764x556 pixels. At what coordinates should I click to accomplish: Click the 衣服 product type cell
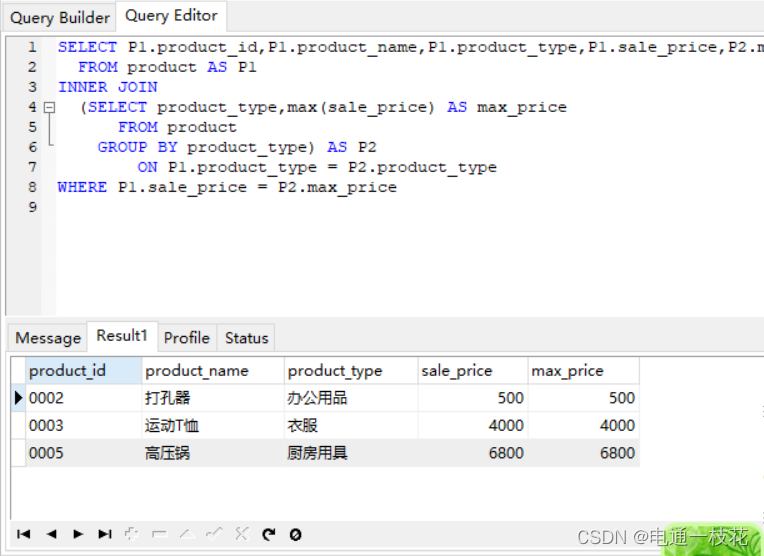tap(351, 425)
